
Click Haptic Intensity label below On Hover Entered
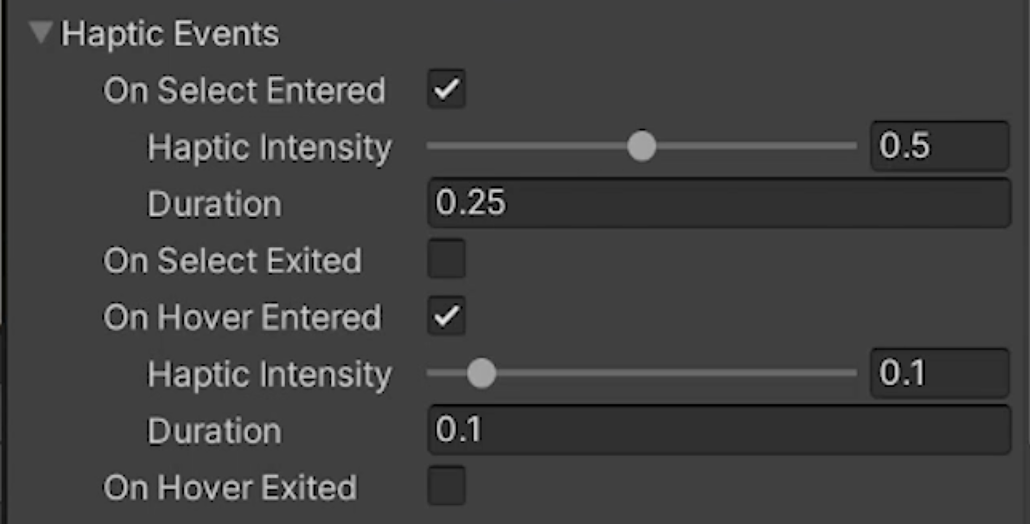(x=269, y=375)
